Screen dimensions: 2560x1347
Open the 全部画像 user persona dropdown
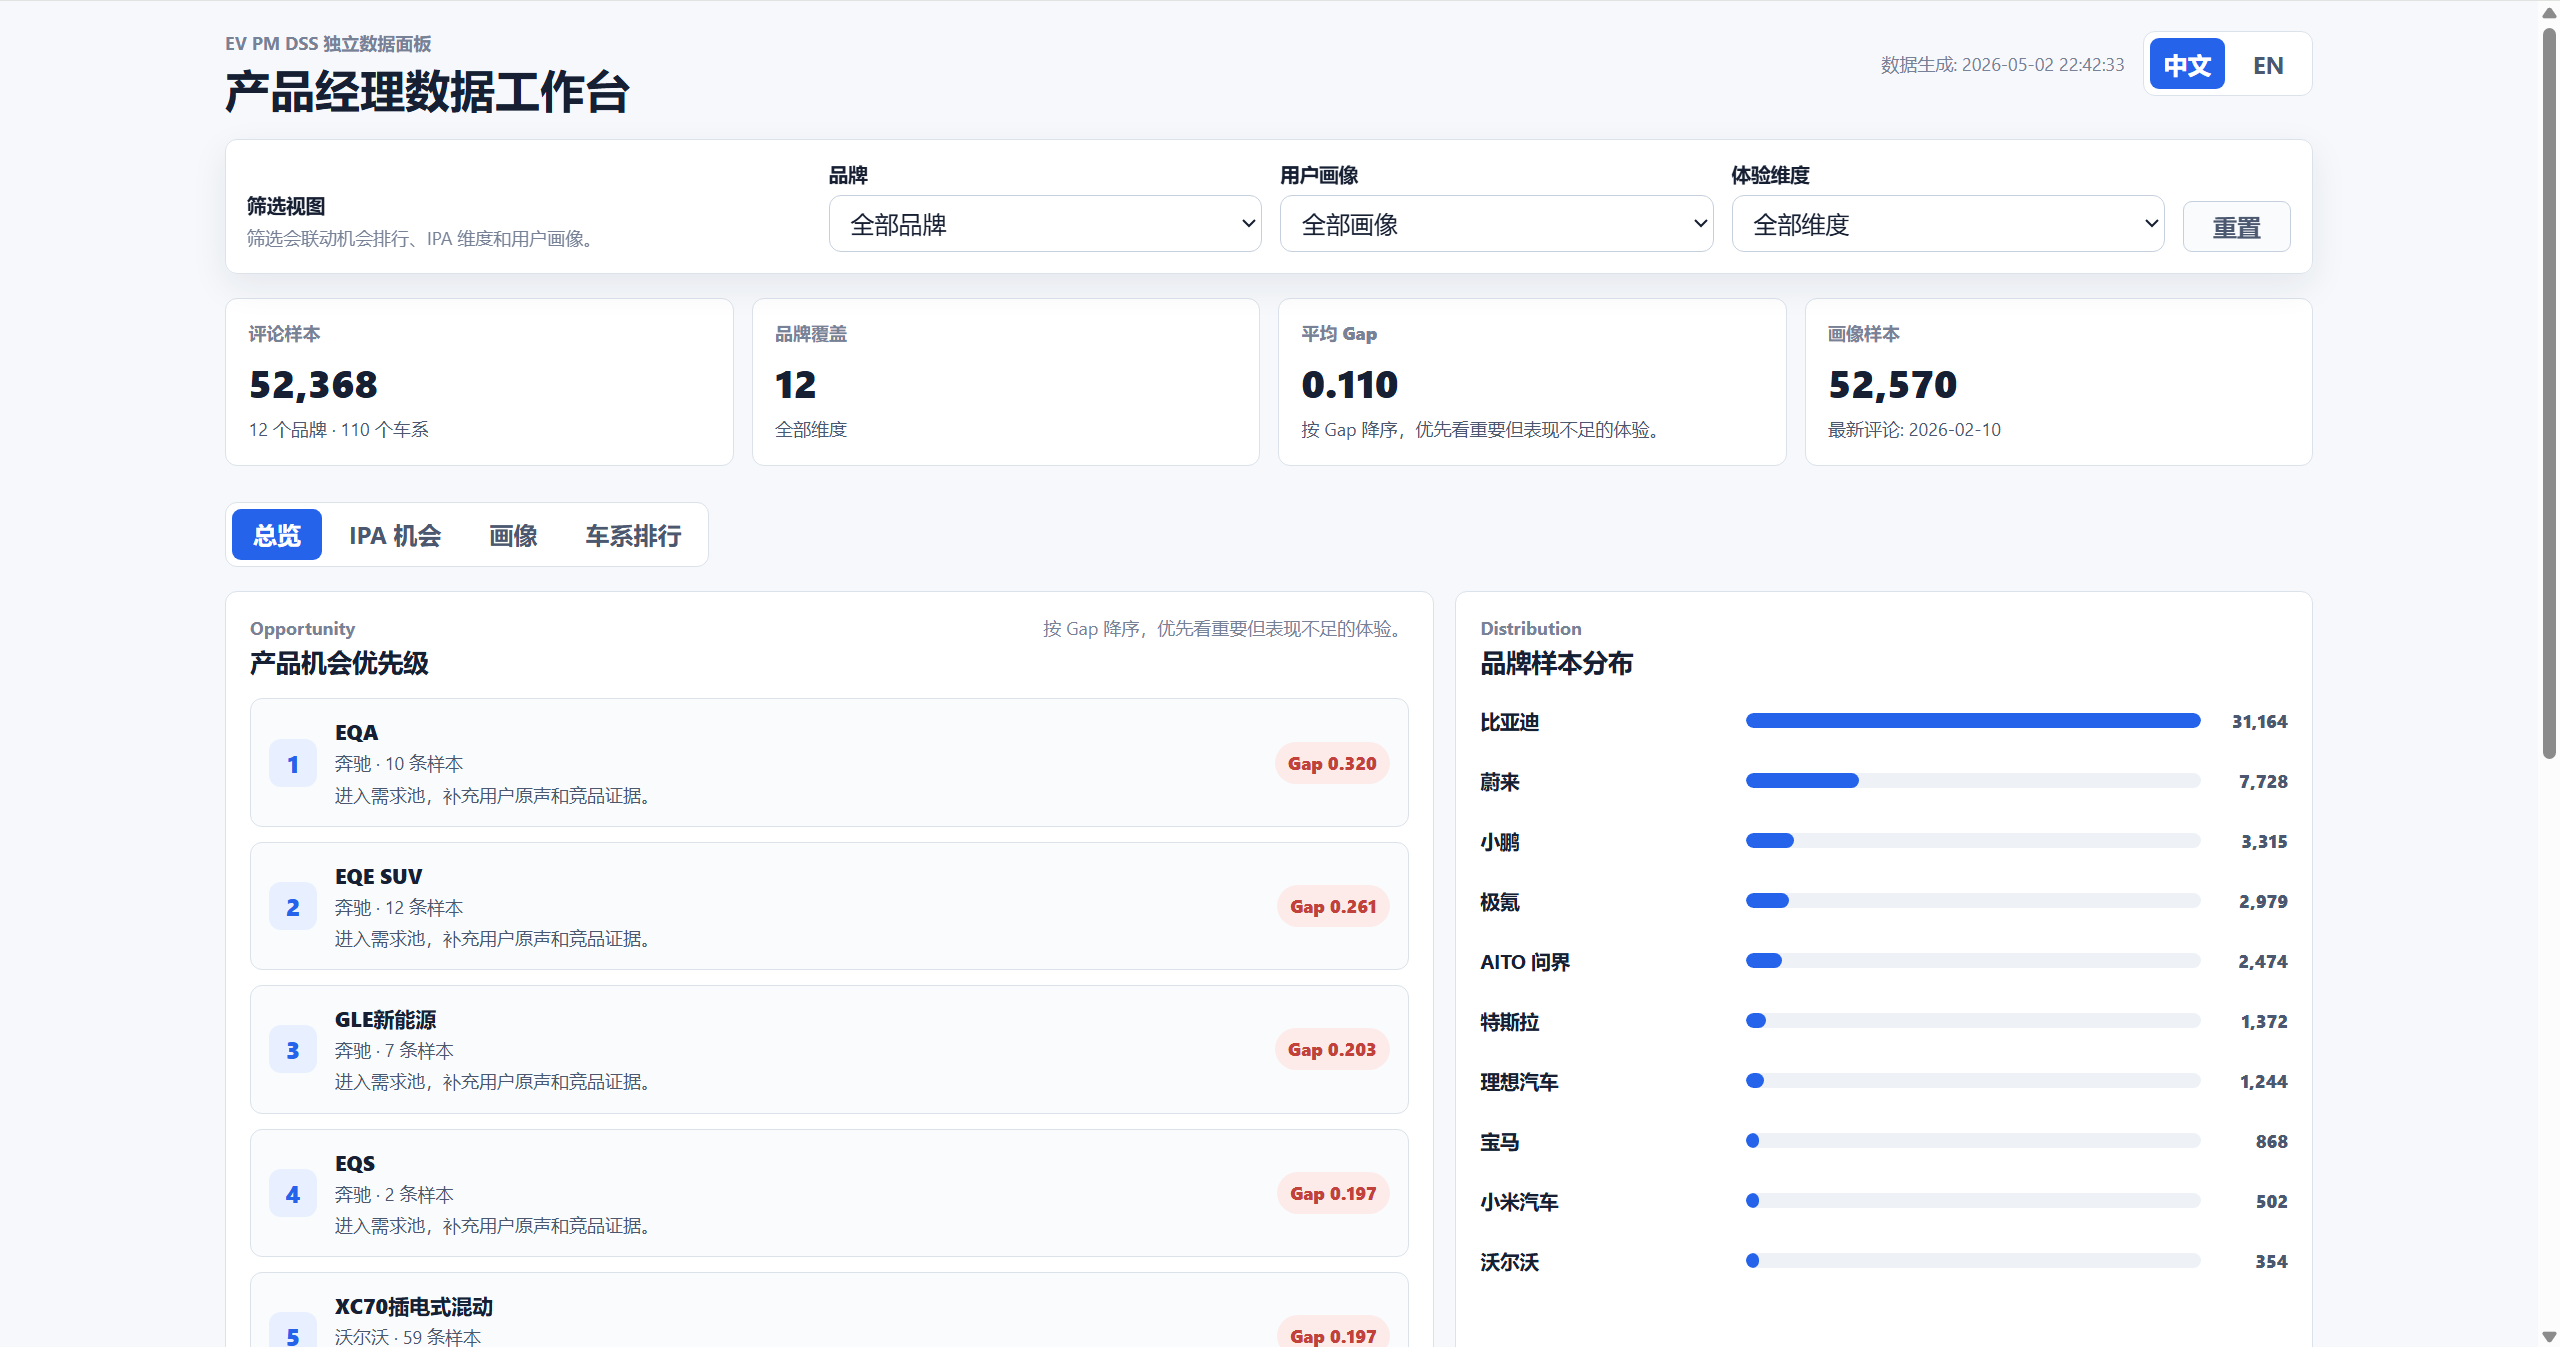coord(1496,224)
